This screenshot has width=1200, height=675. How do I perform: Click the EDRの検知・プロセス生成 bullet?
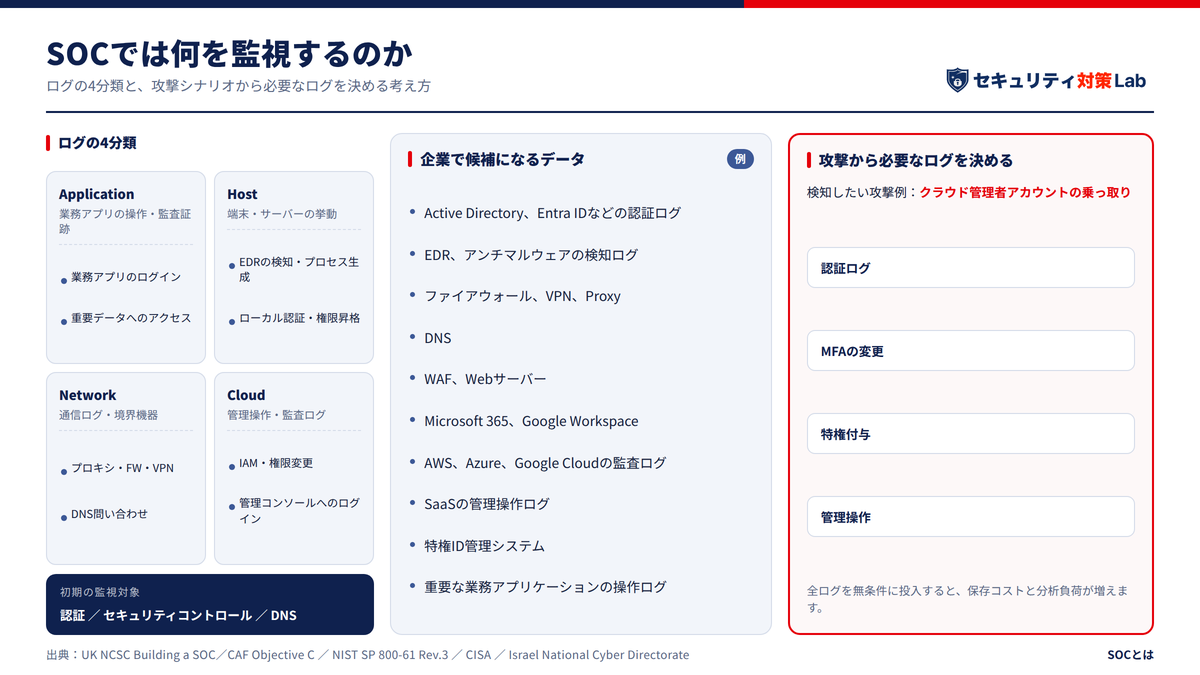(x=299, y=269)
